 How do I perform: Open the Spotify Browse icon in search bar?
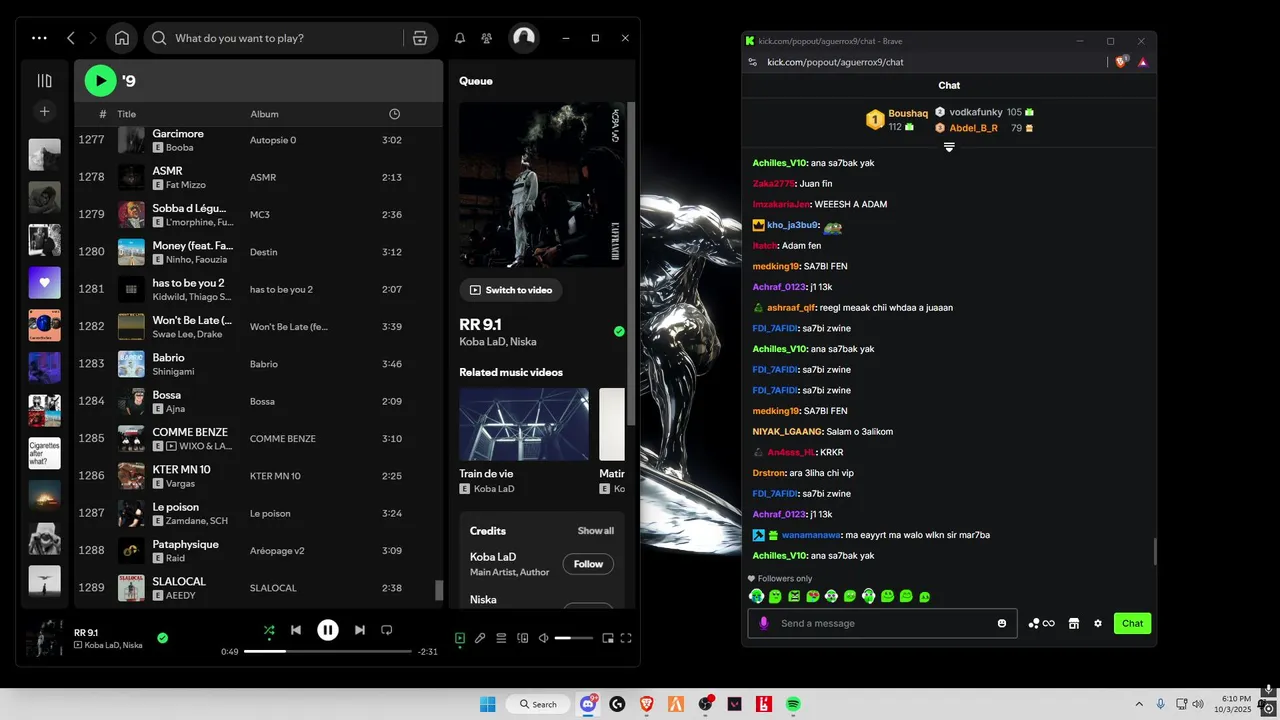point(420,38)
